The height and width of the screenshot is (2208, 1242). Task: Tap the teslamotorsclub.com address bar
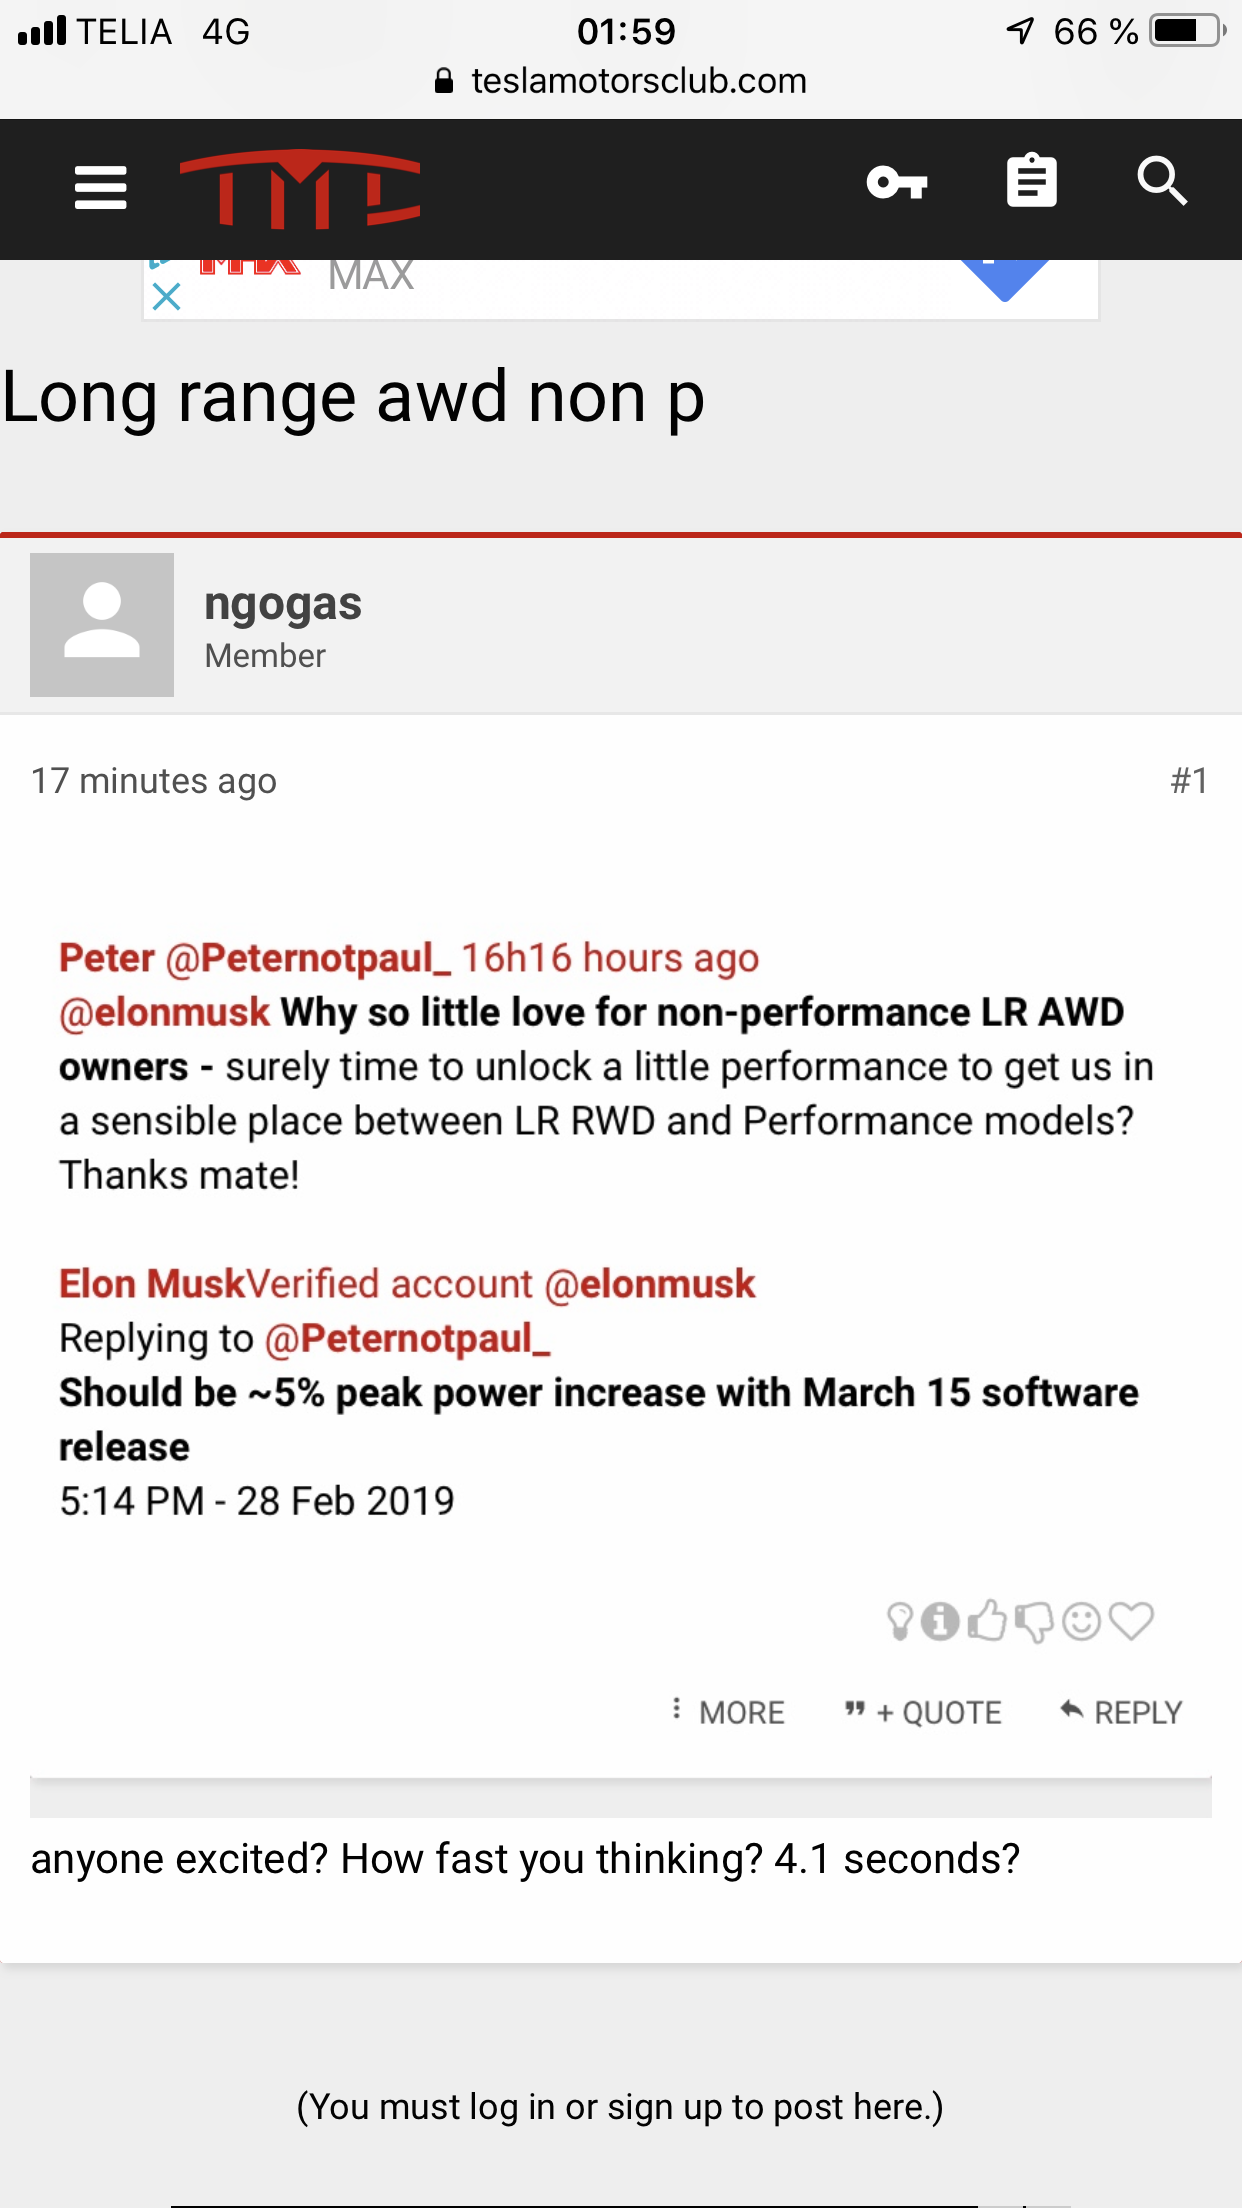point(621,81)
